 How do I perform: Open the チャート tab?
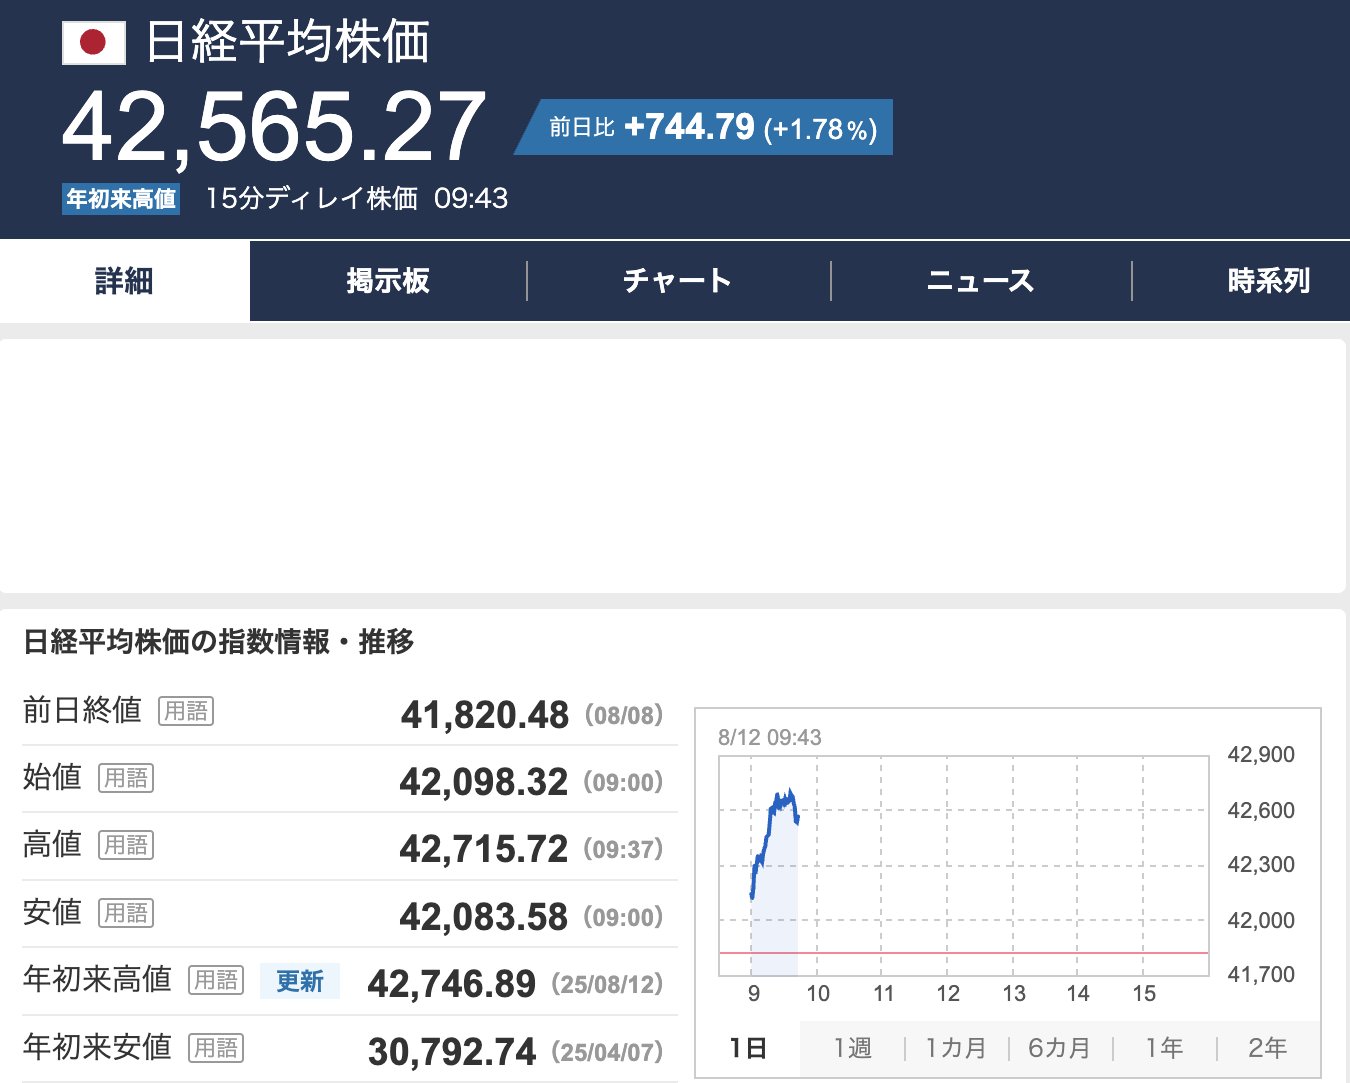(678, 281)
